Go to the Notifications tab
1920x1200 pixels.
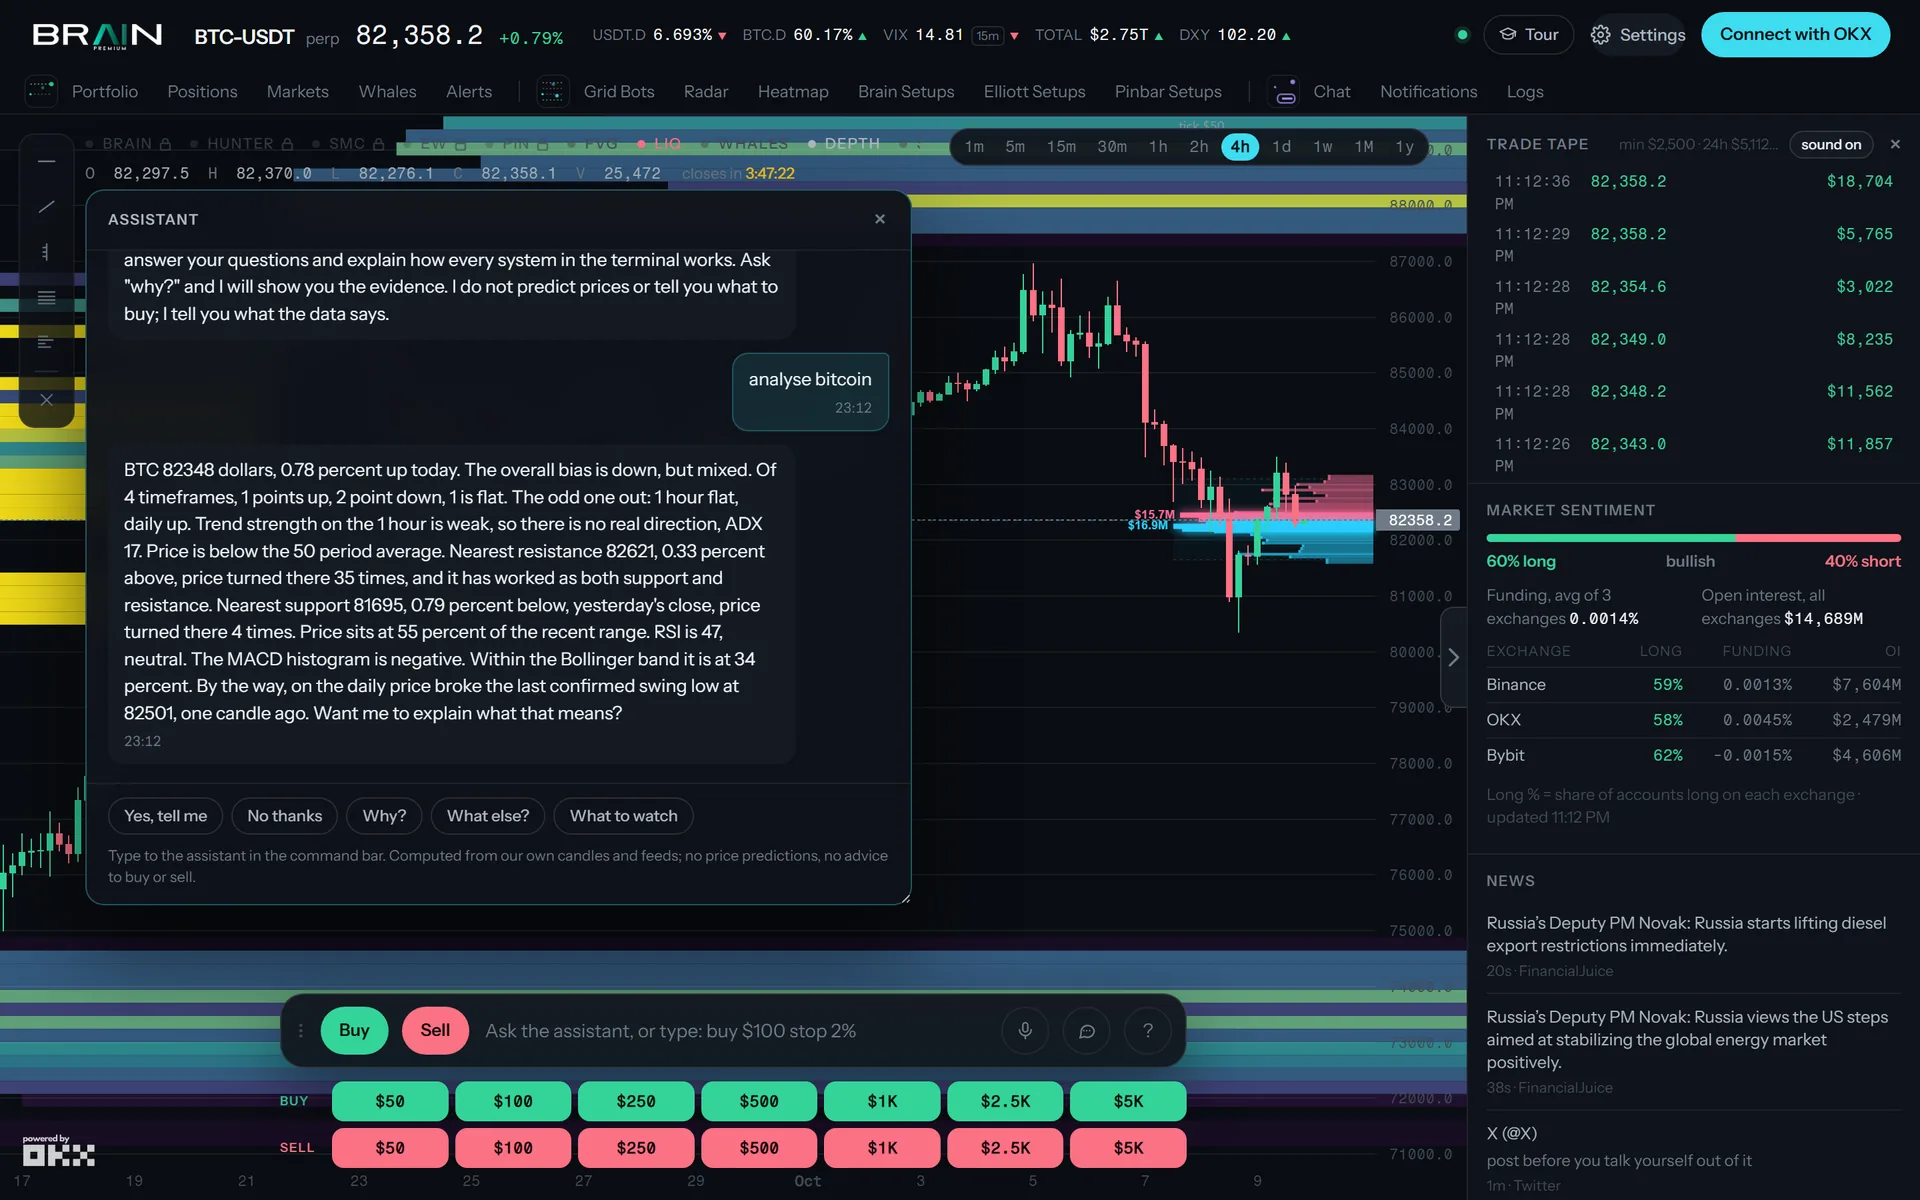tap(1428, 91)
